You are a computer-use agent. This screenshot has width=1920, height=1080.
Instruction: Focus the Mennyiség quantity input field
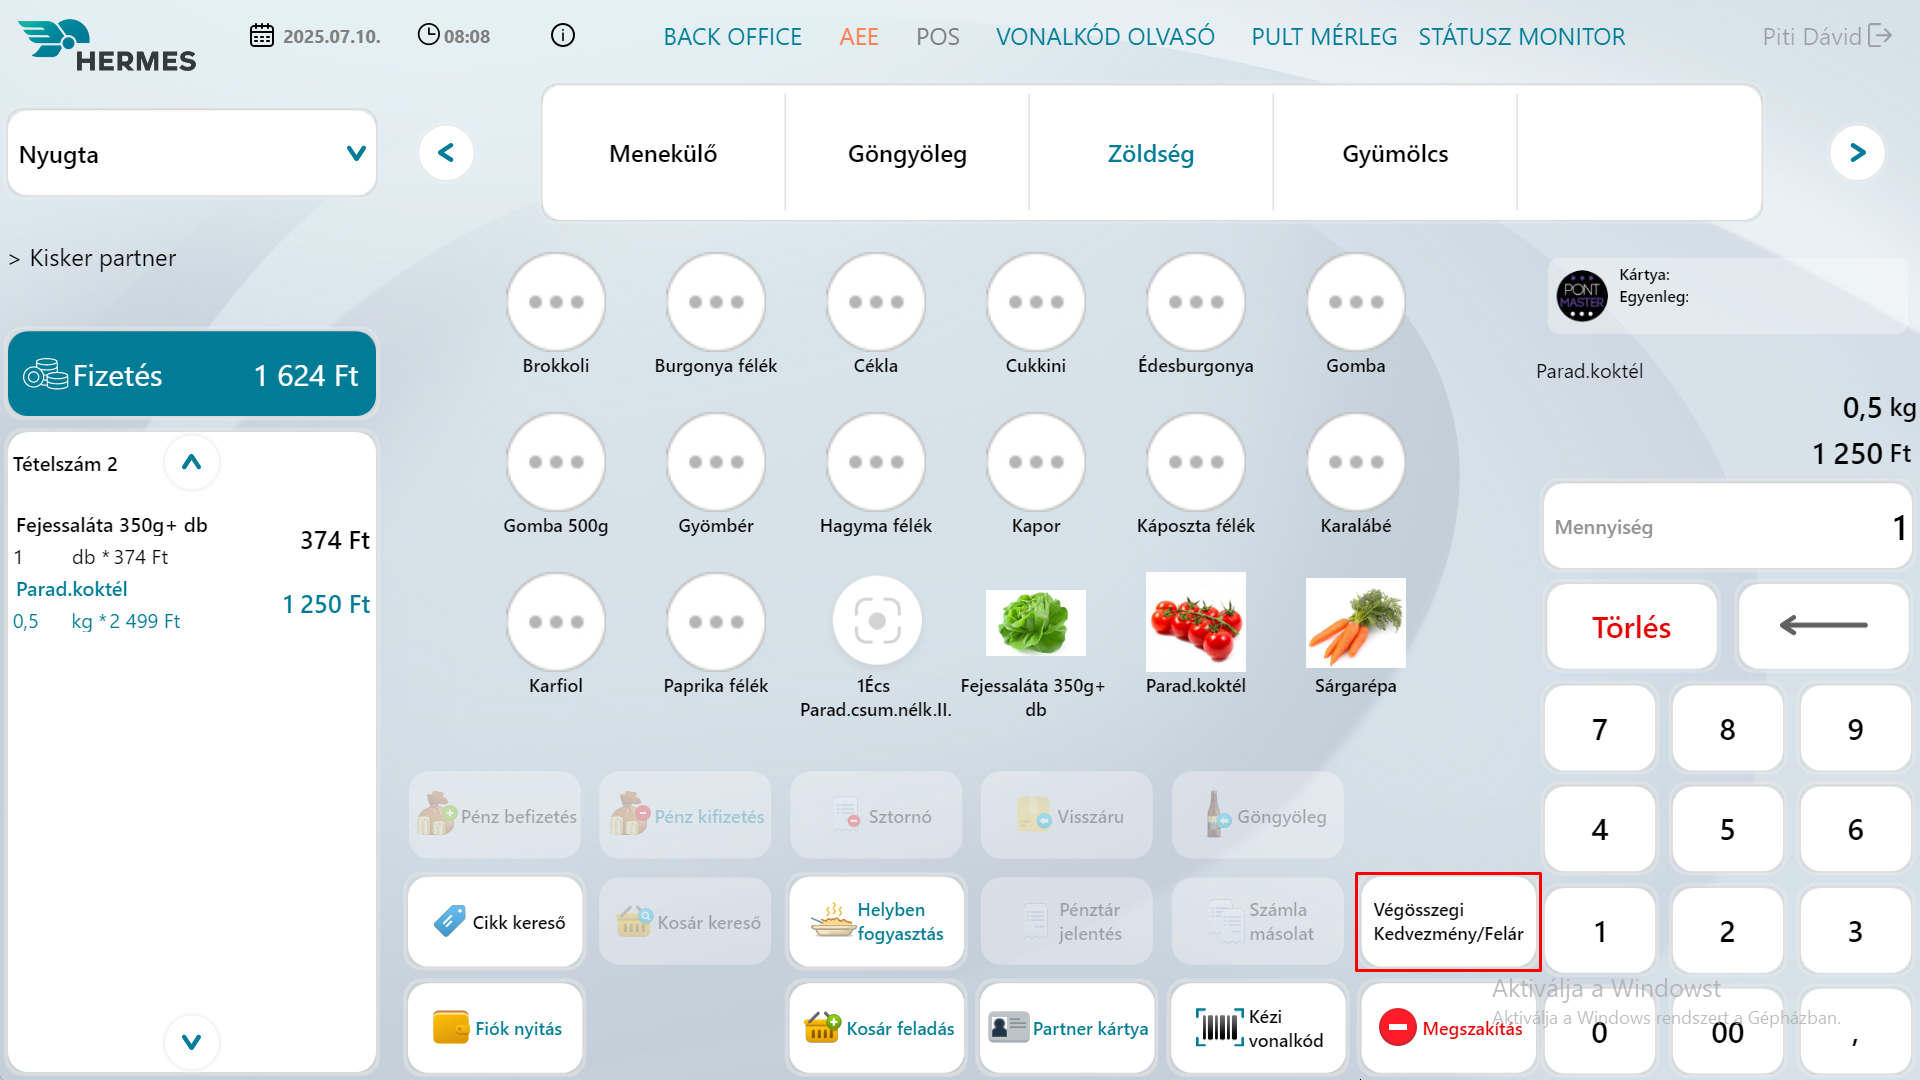pos(1727,527)
